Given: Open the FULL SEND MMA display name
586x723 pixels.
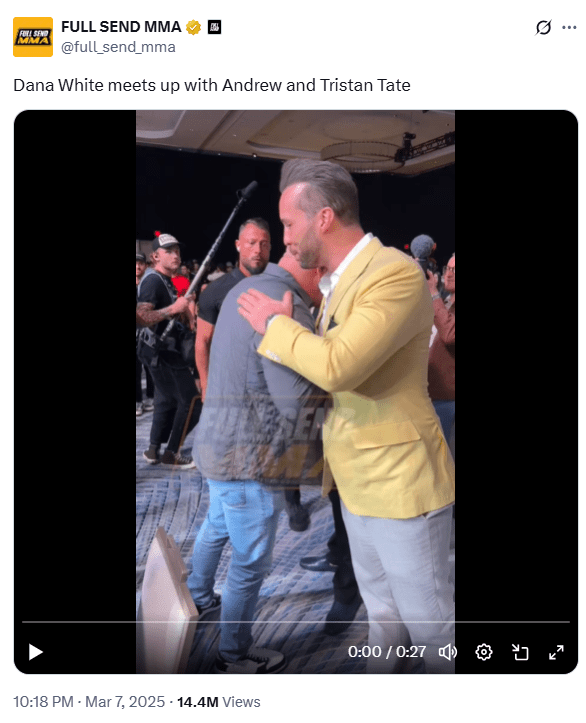Looking at the screenshot, I should click(x=121, y=27).
